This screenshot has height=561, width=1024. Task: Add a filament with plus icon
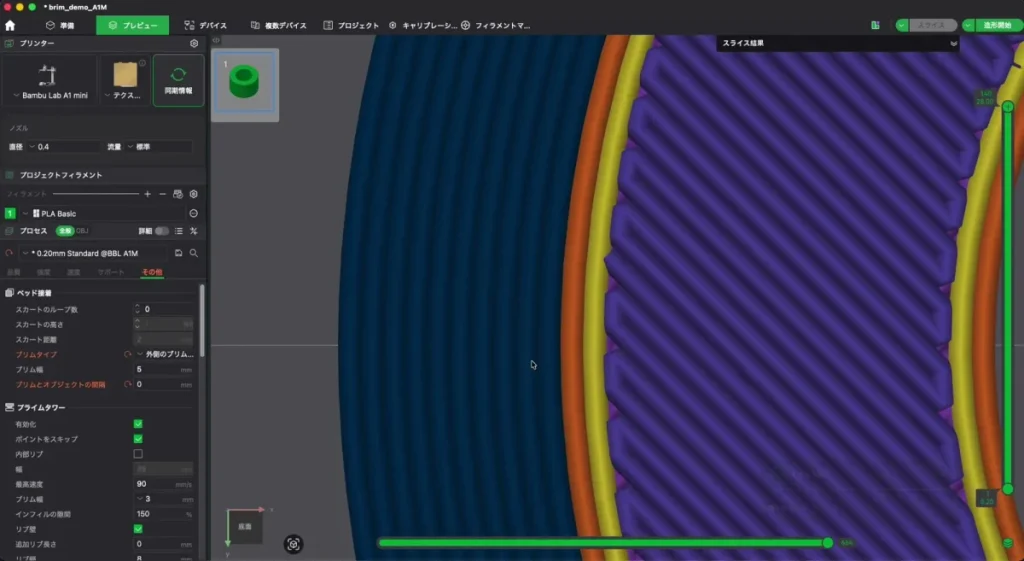pyautogui.click(x=148, y=194)
